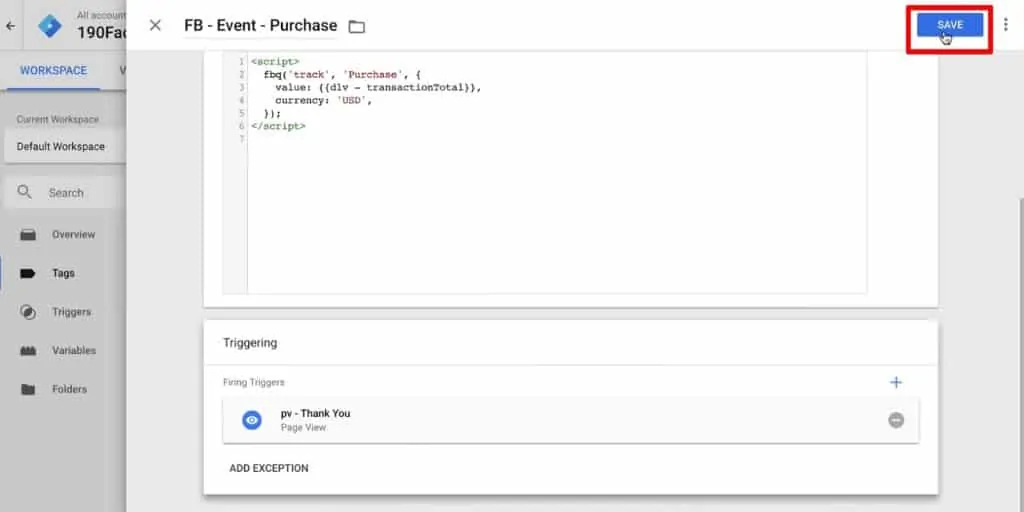Click the Current Workspace label
Viewport: 1024px width, 512px height.
pyautogui.click(x=57, y=120)
